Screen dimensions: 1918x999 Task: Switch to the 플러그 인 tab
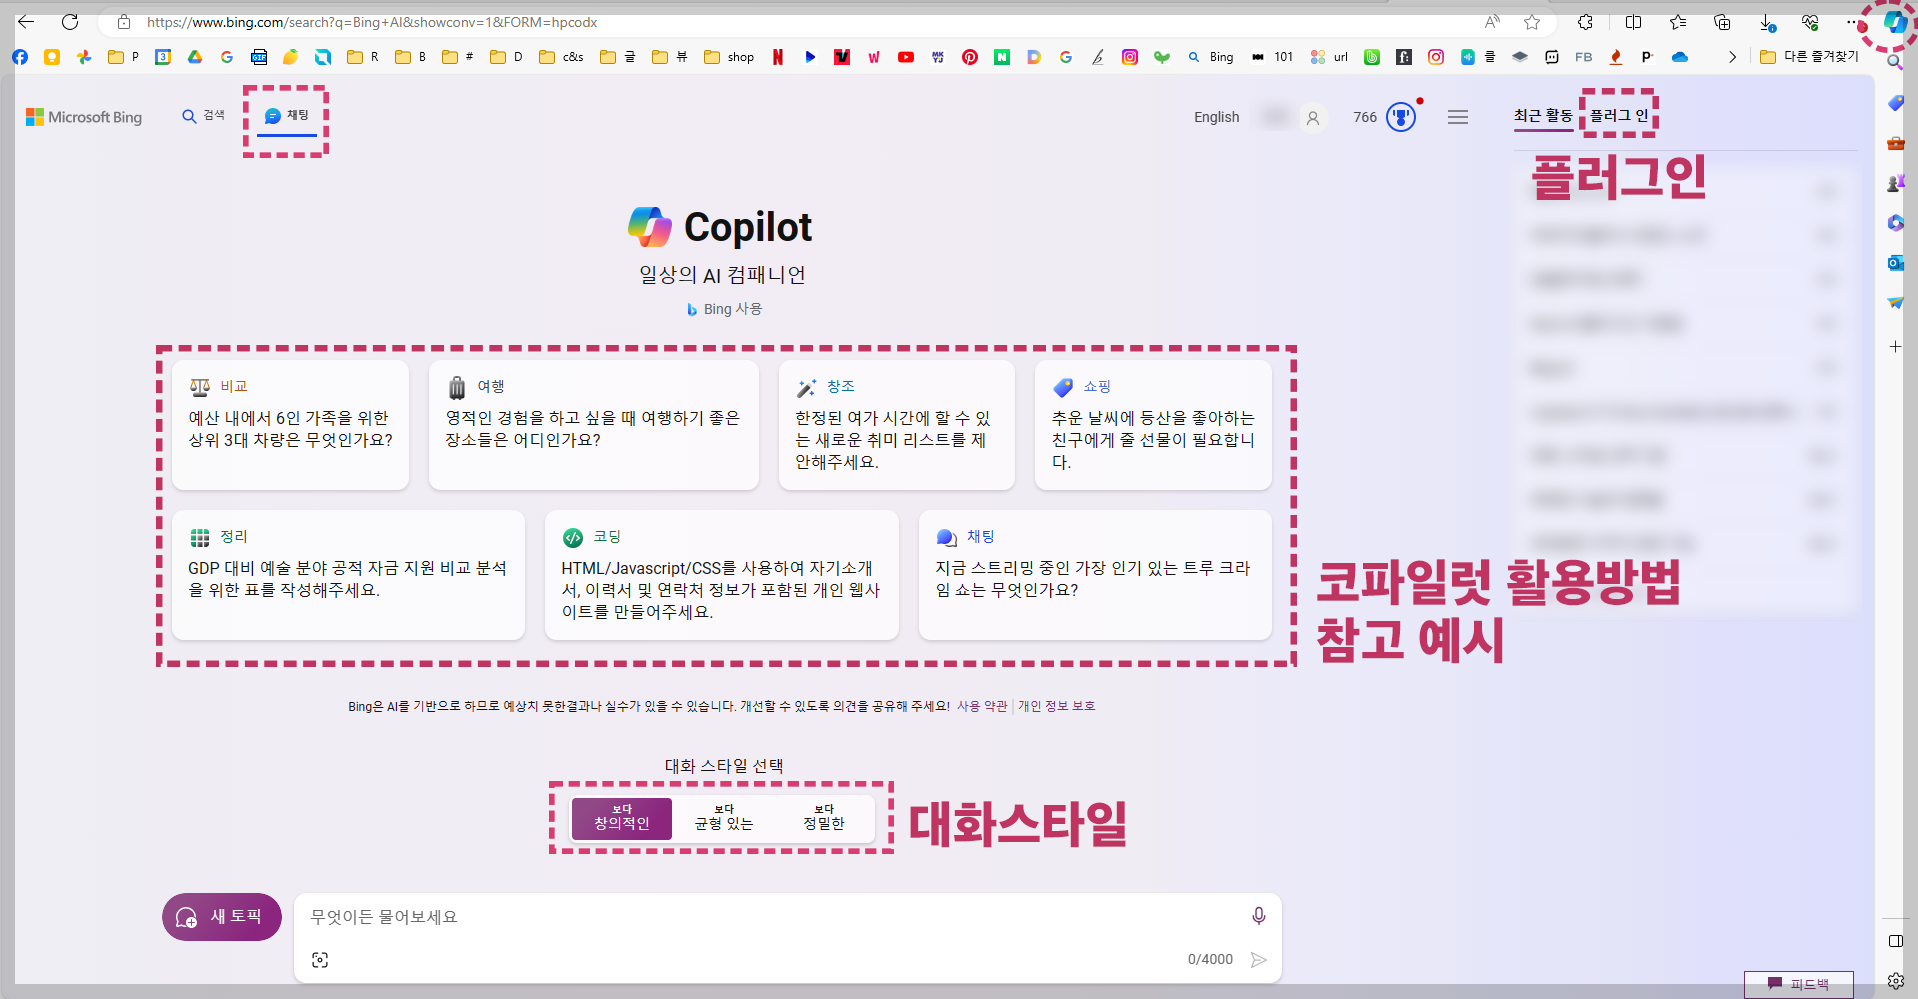(x=1619, y=116)
